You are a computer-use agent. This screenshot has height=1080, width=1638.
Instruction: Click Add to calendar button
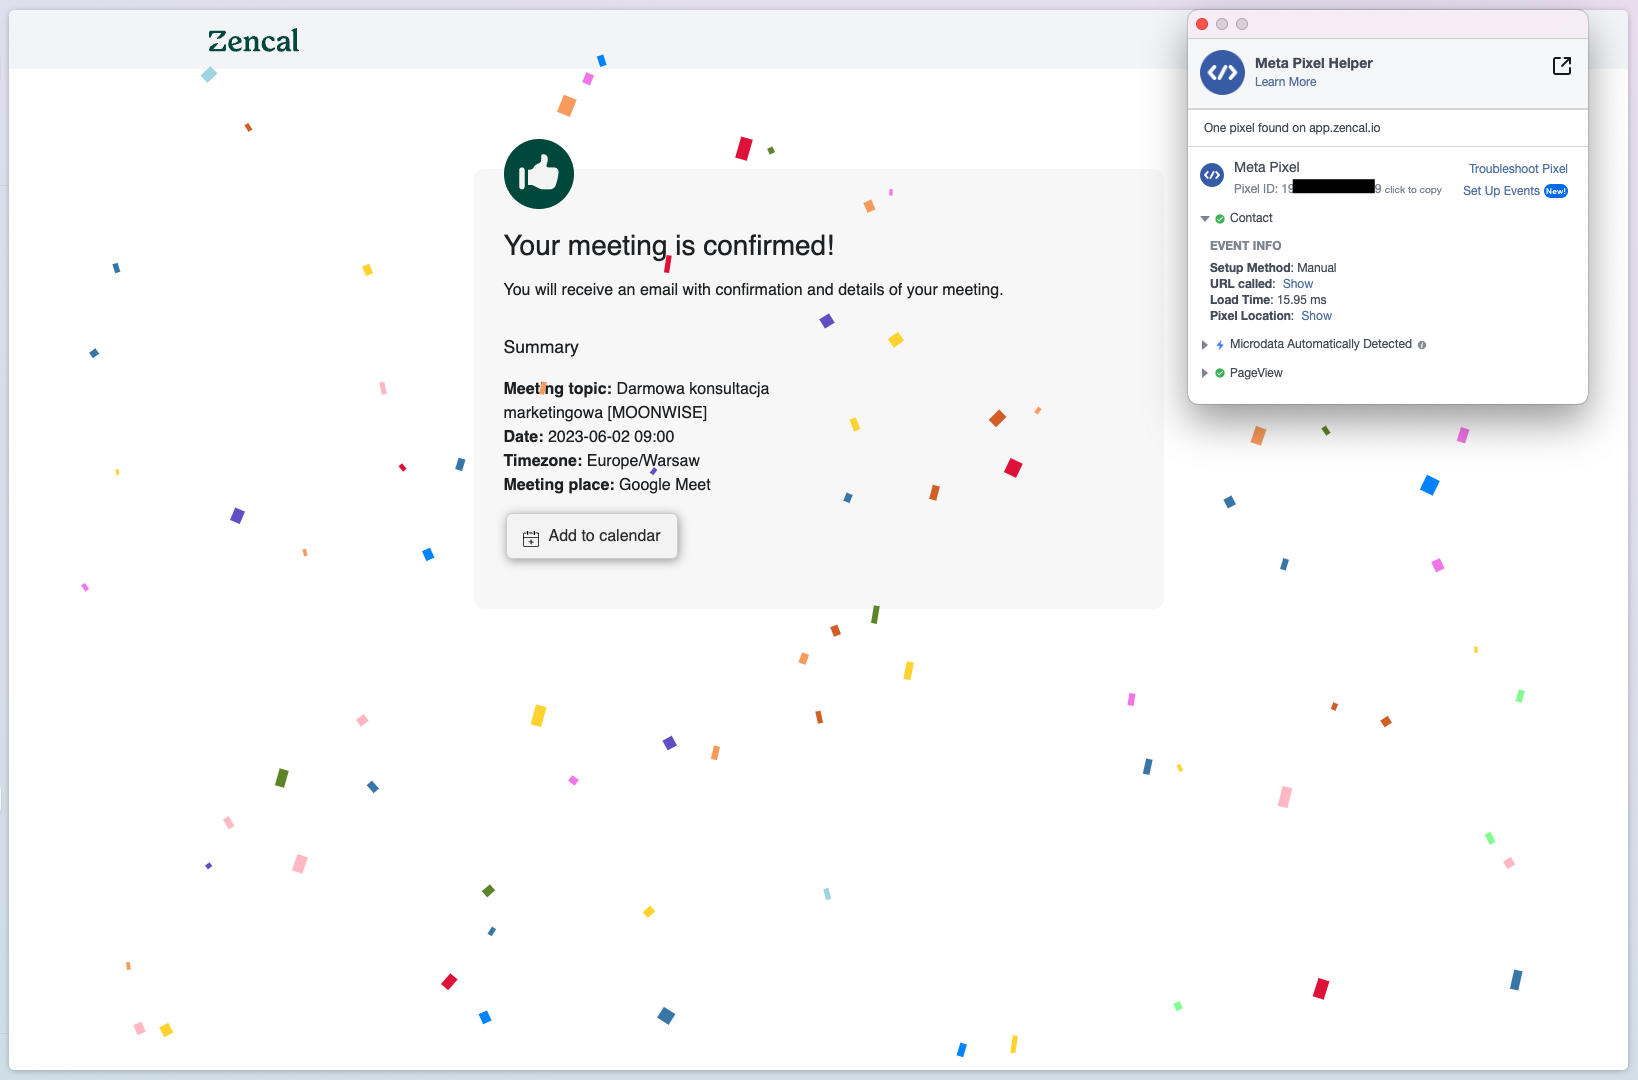click(x=592, y=536)
